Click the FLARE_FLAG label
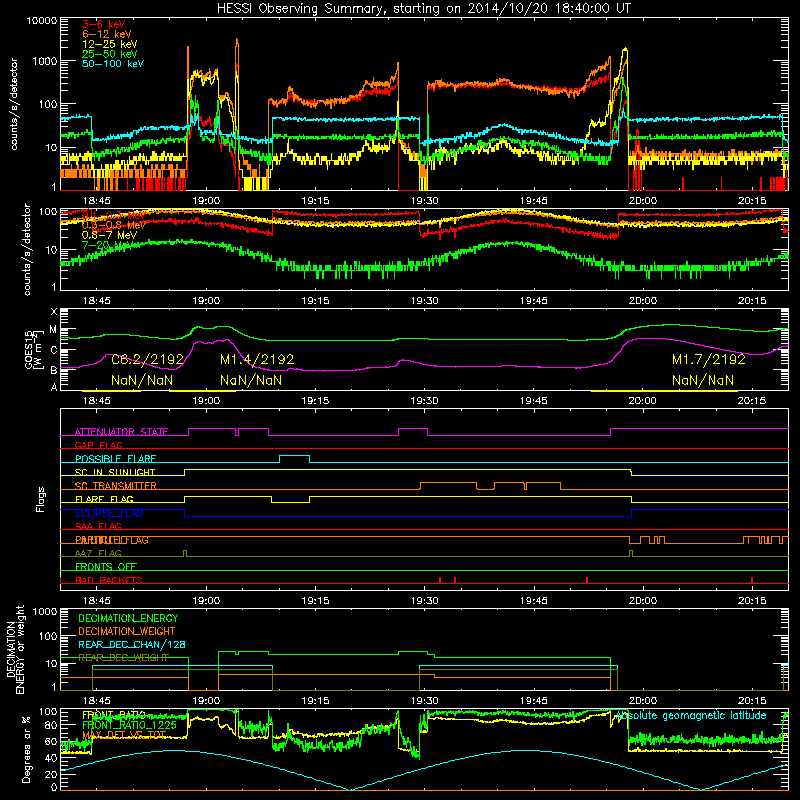 (x=104, y=499)
